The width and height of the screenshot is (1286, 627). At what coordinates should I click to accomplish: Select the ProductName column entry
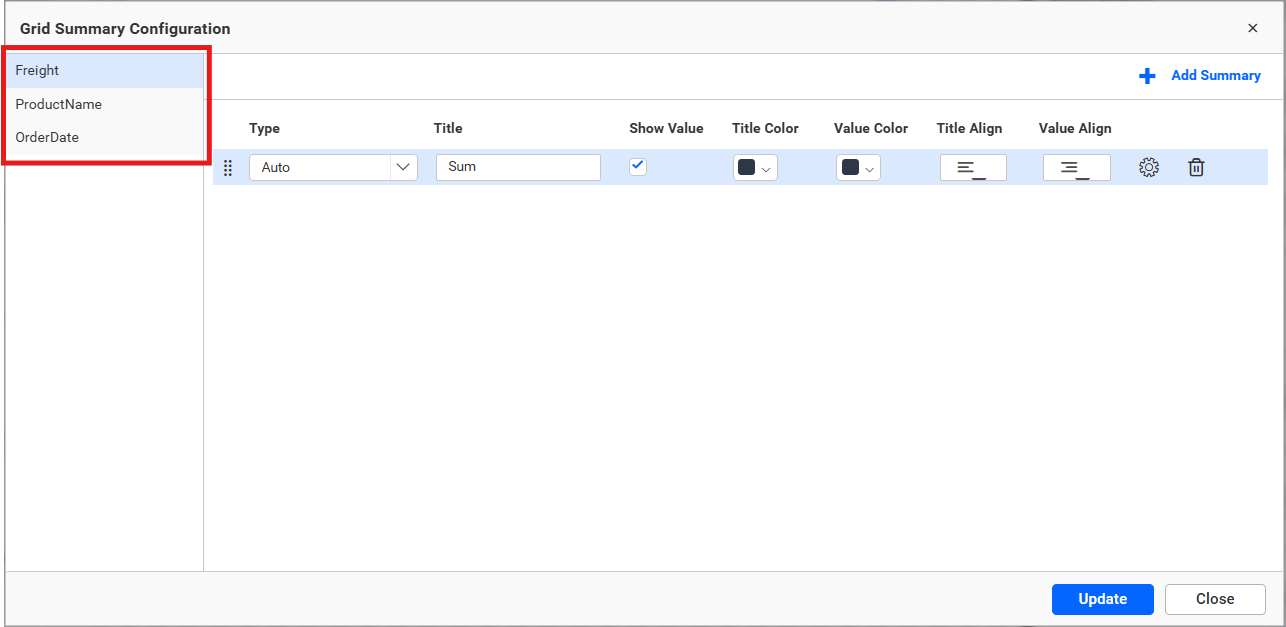tap(57, 104)
